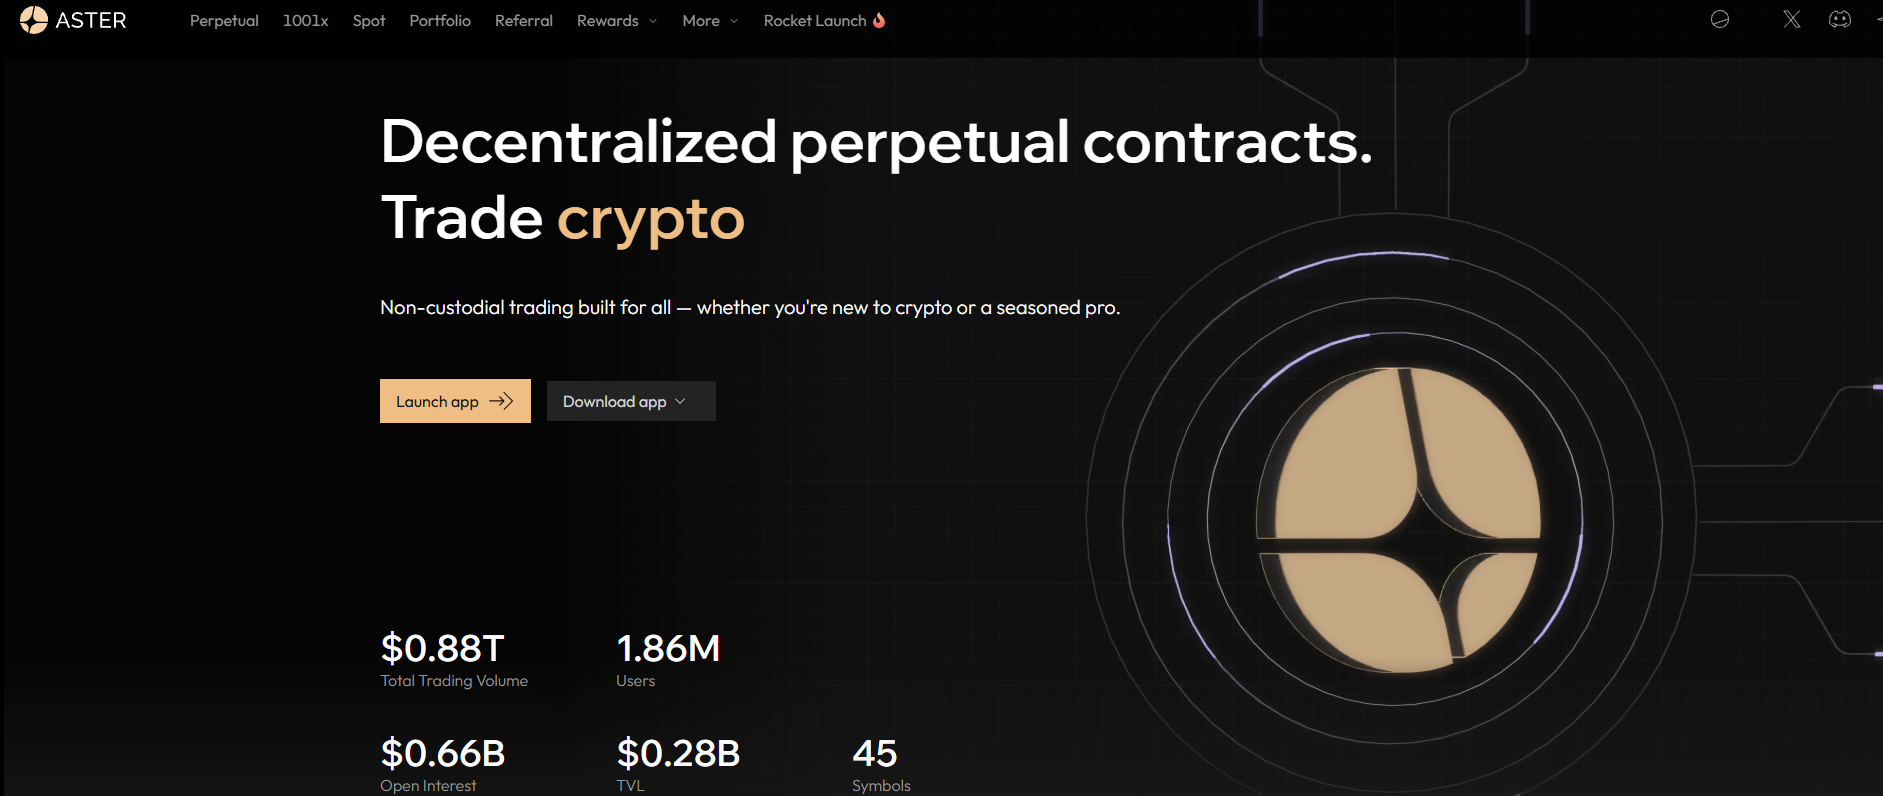The image size is (1883, 796).
Task: Navigate to the Referral page
Action: (523, 21)
